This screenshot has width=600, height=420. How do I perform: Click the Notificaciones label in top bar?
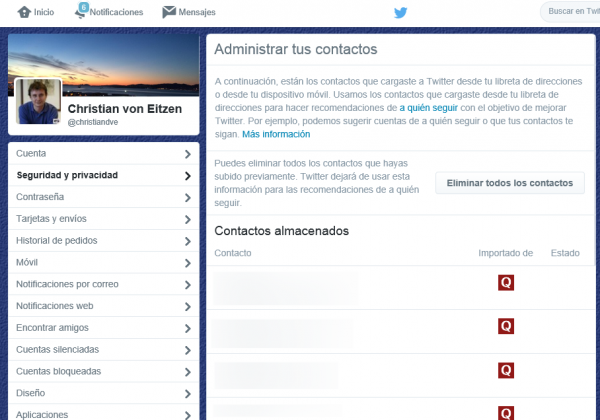click(116, 12)
